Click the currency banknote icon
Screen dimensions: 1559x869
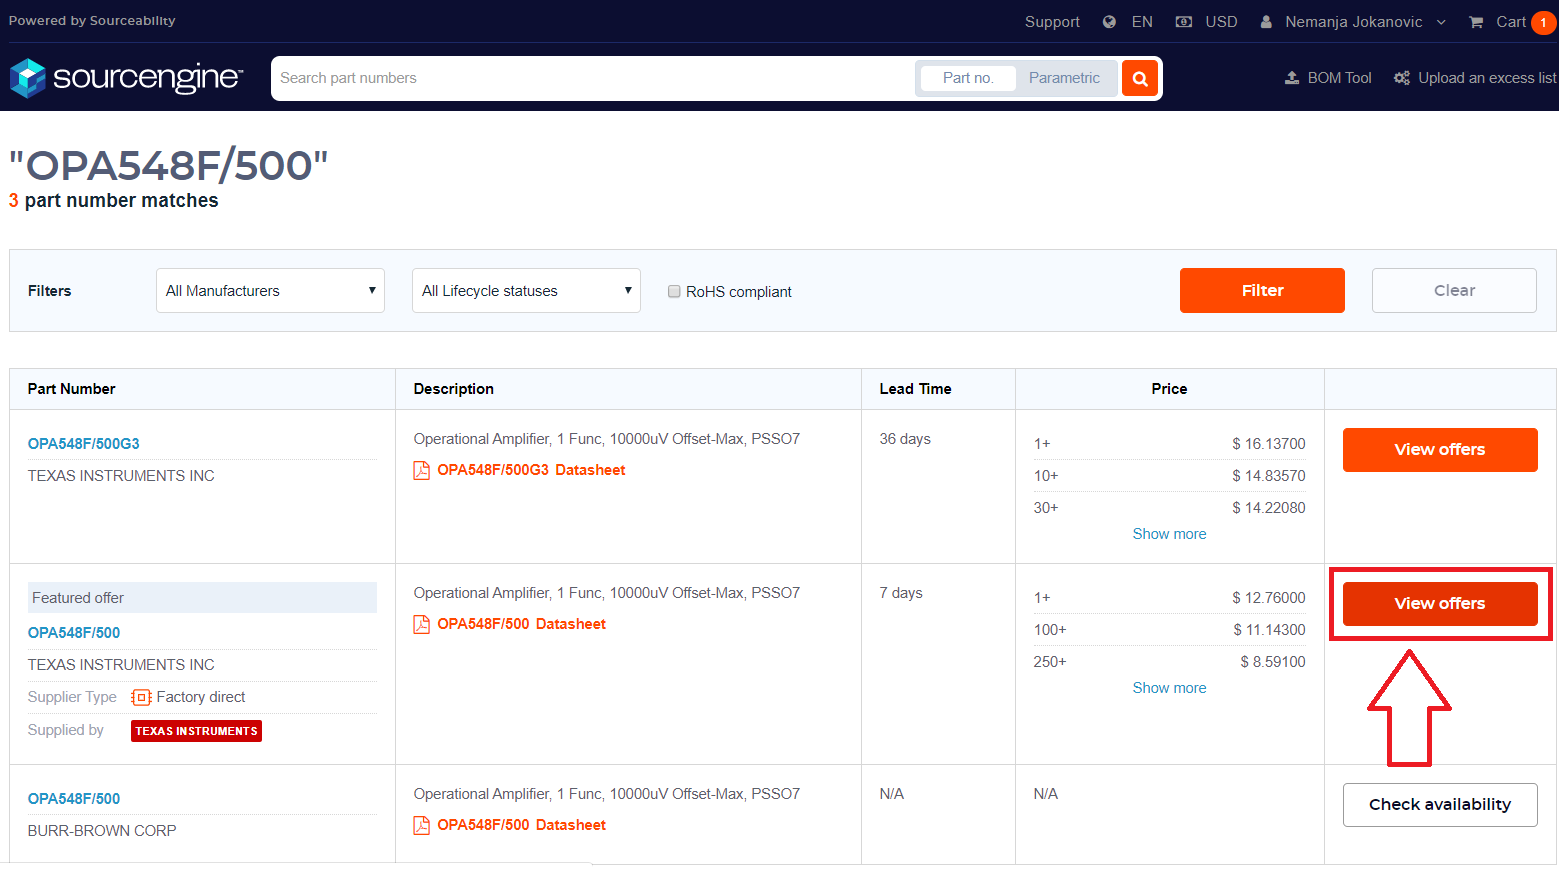point(1184,22)
